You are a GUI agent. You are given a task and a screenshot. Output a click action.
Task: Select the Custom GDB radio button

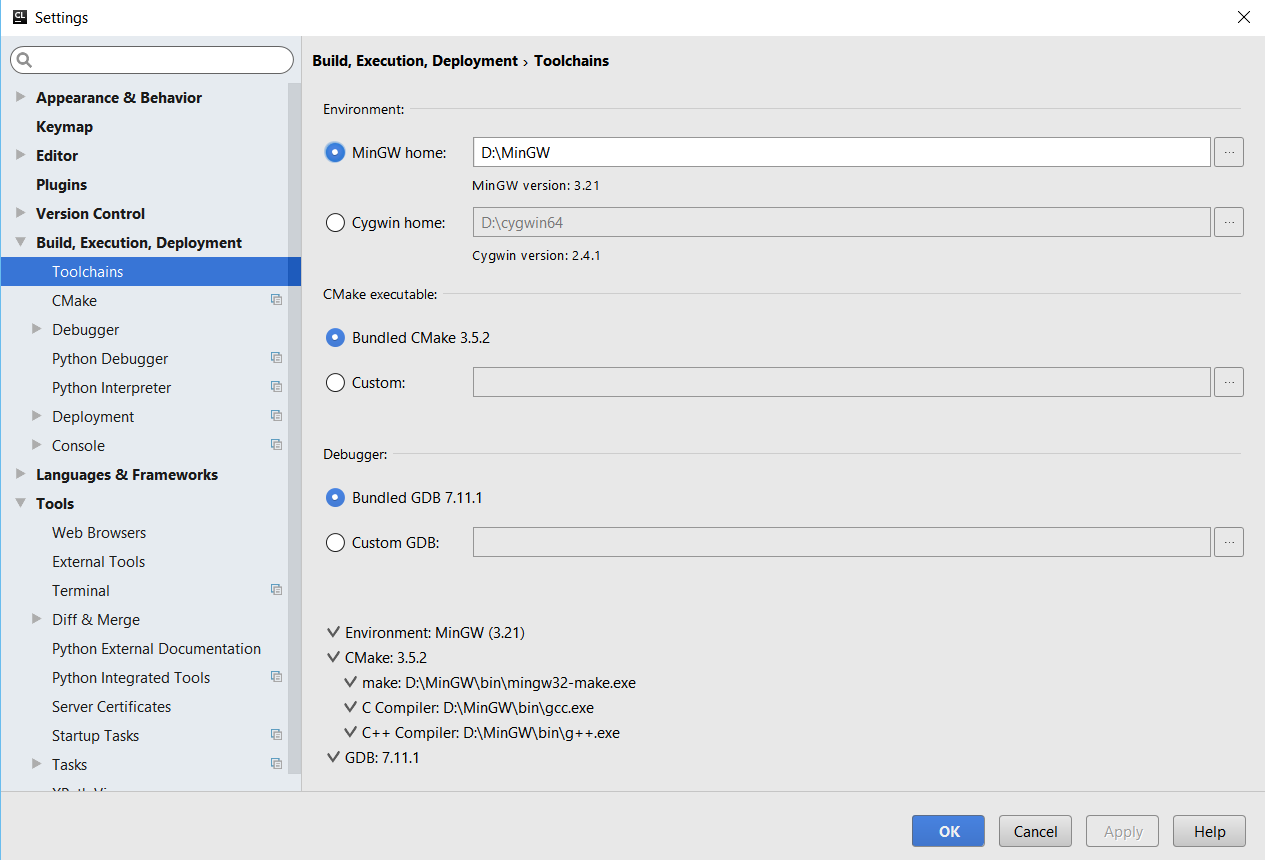click(336, 543)
